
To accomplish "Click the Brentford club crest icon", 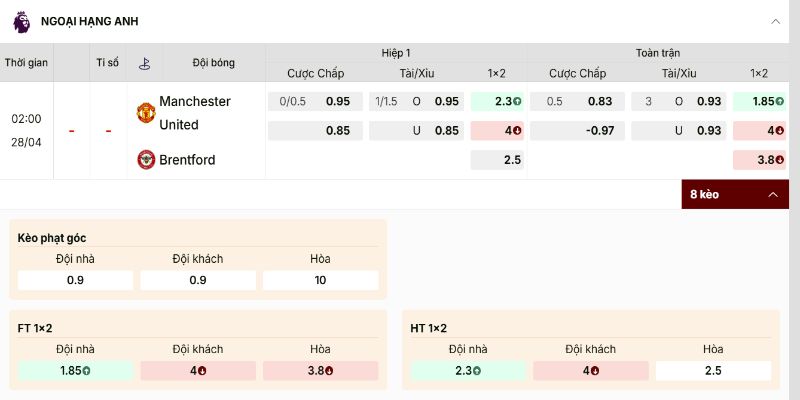I will 146,159.
